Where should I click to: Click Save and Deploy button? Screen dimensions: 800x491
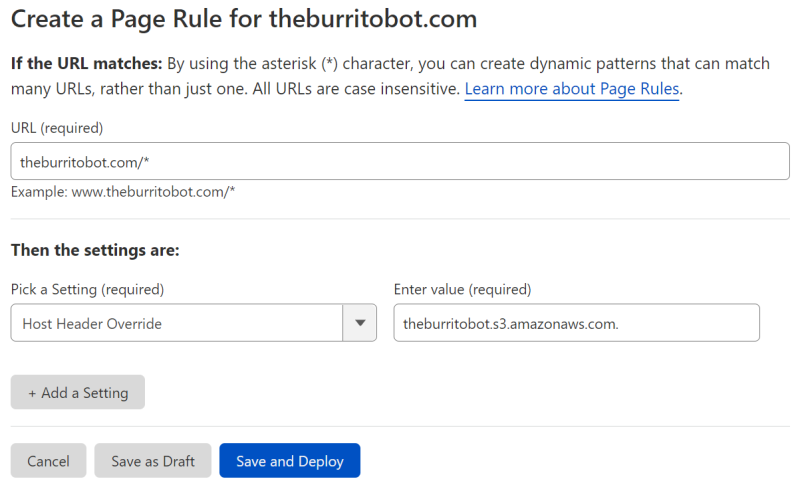point(290,460)
